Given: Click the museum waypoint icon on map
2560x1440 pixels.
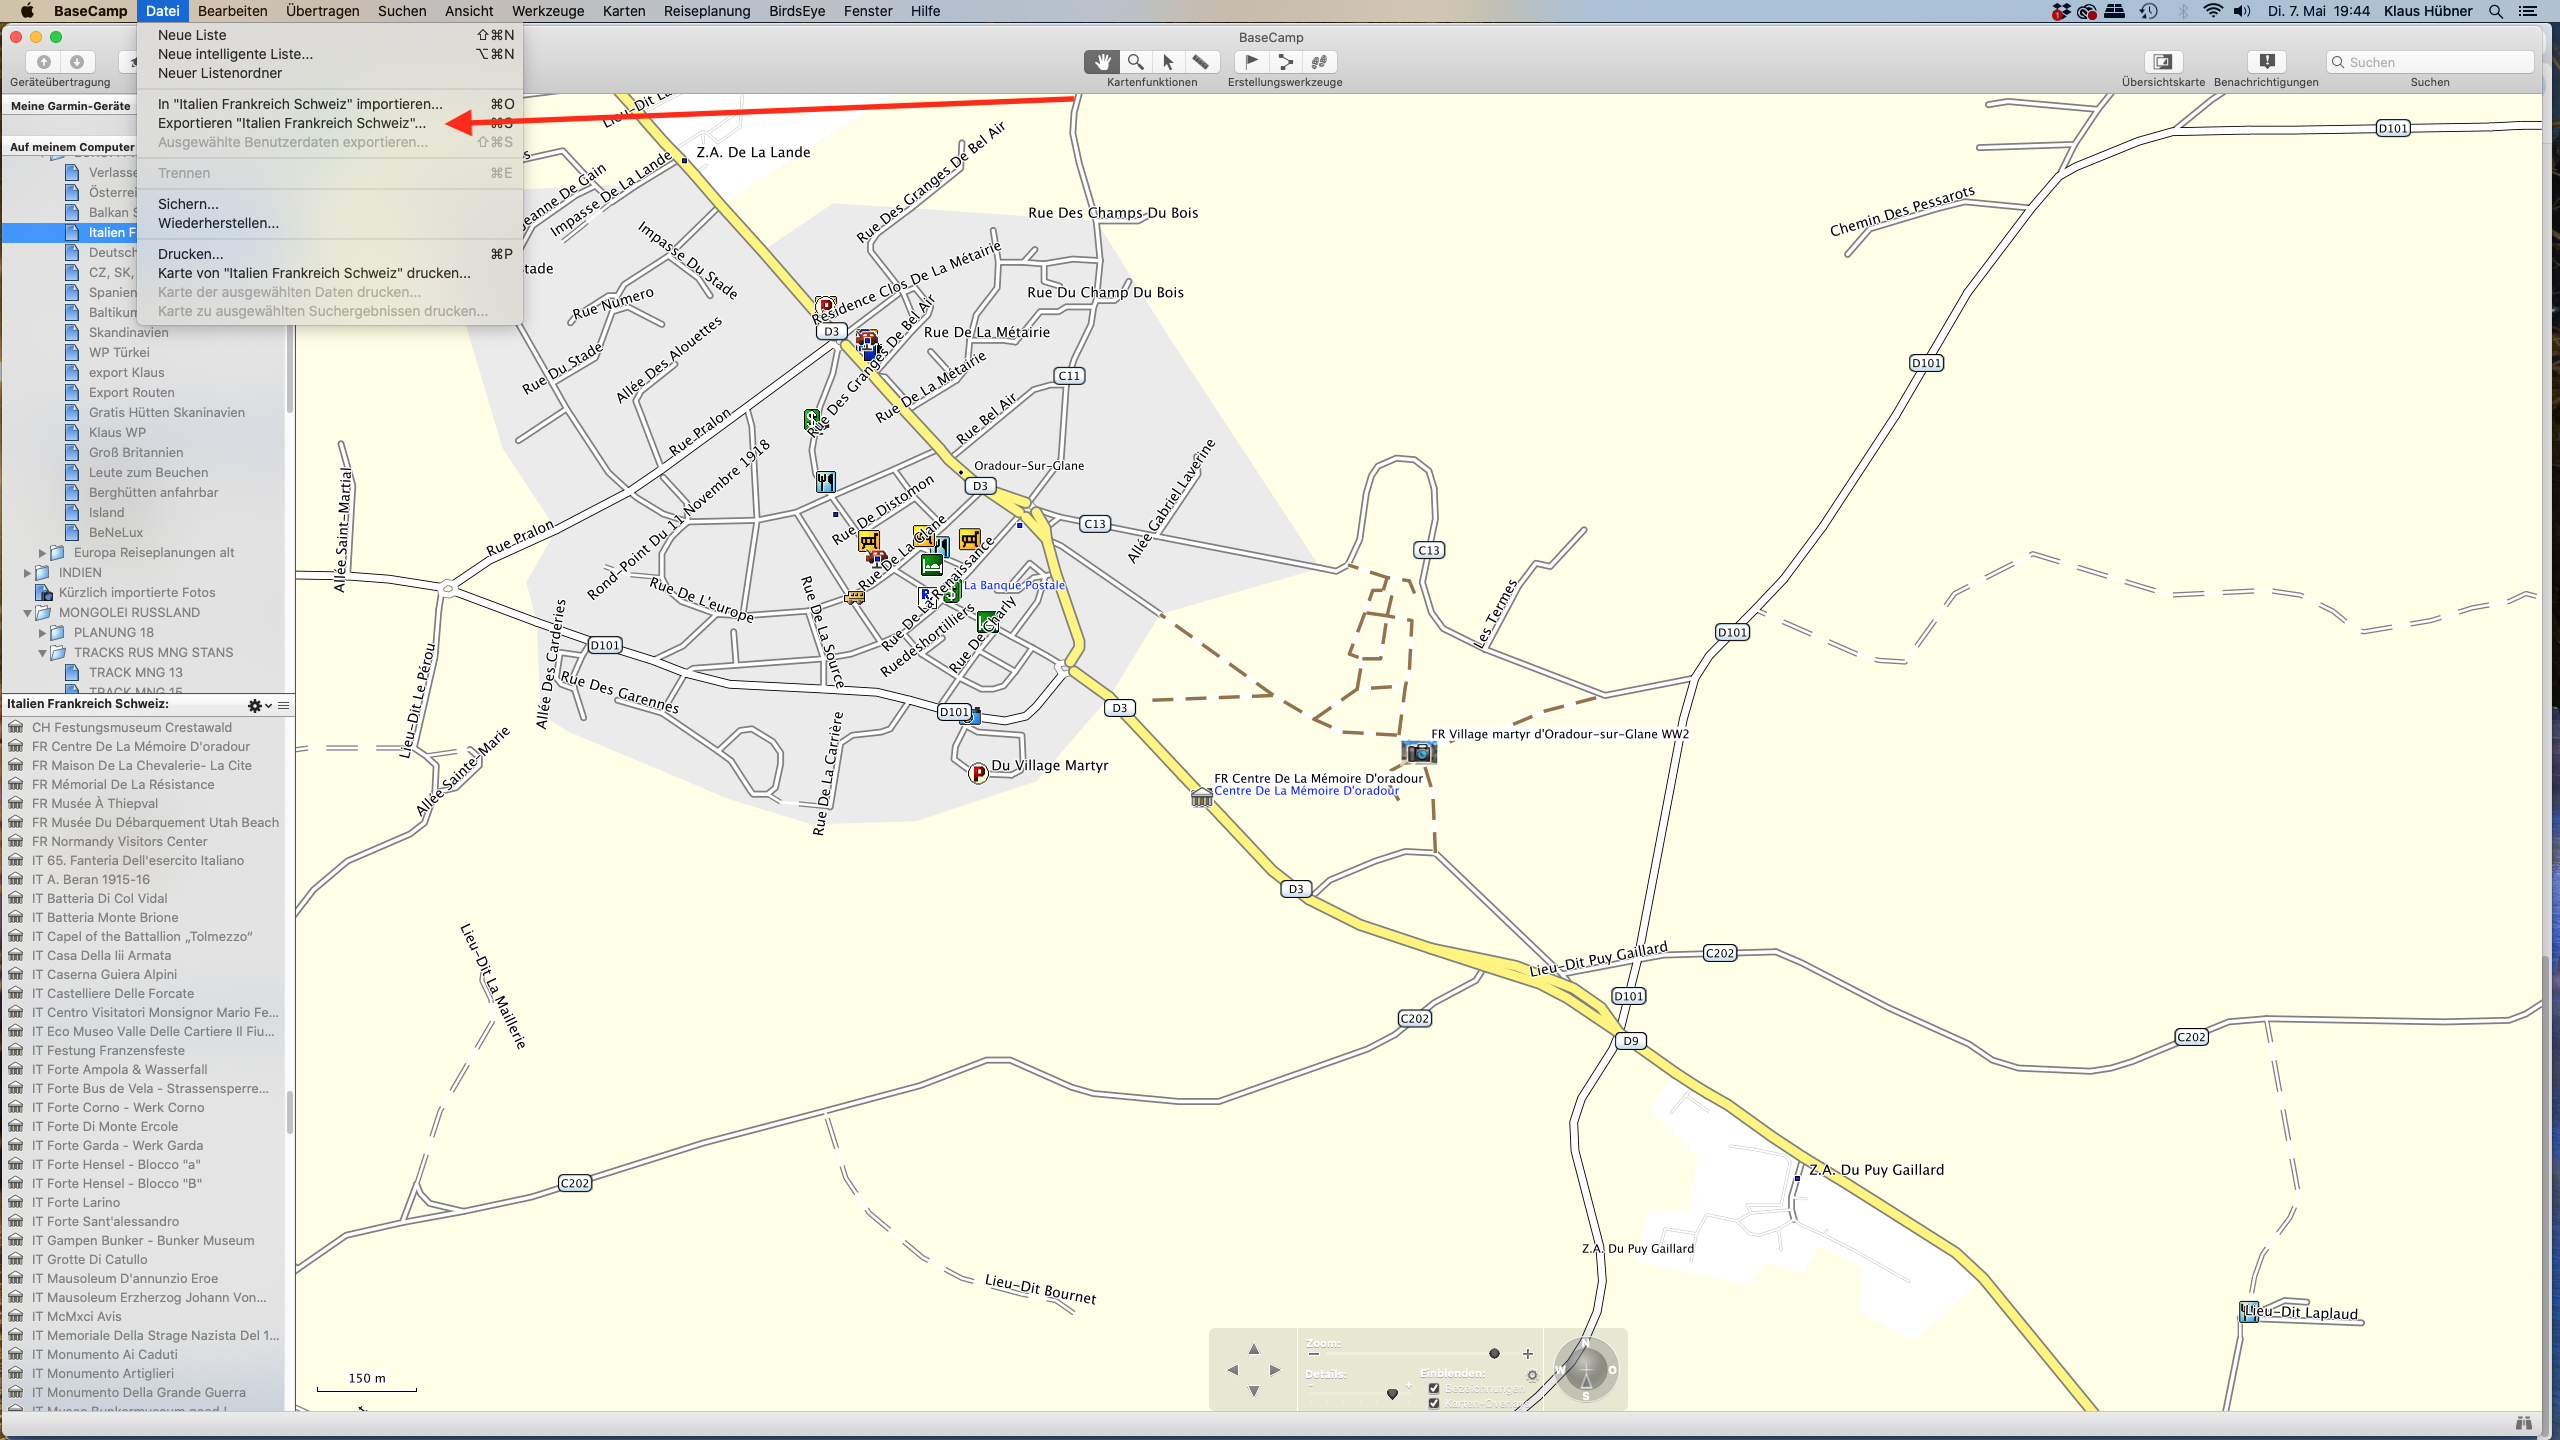Looking at the screenshot, I should (1201, 797).
